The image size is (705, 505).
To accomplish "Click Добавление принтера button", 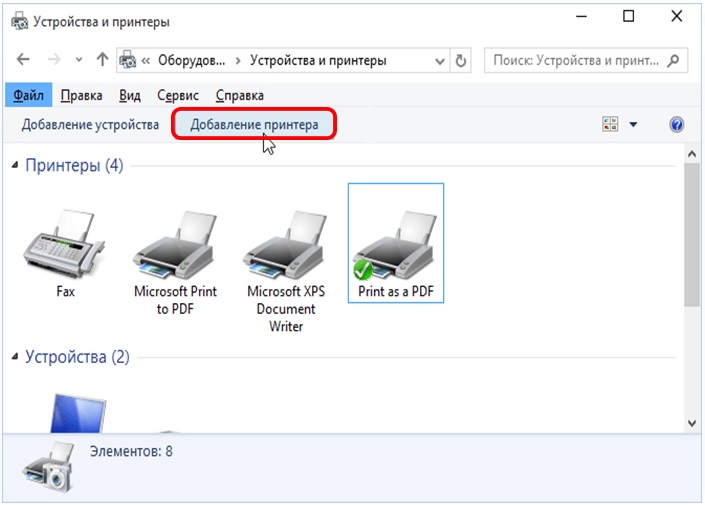I will coord(254,124).
